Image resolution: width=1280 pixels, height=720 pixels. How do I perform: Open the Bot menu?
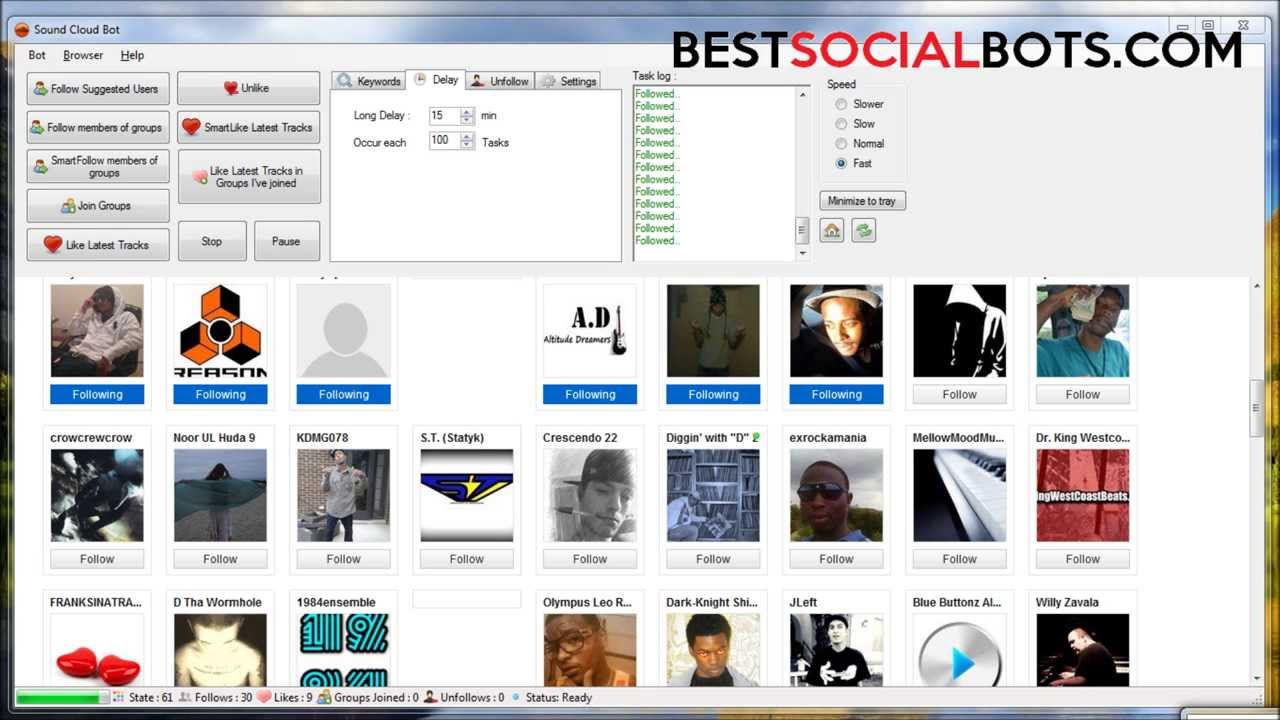point(37,56)
